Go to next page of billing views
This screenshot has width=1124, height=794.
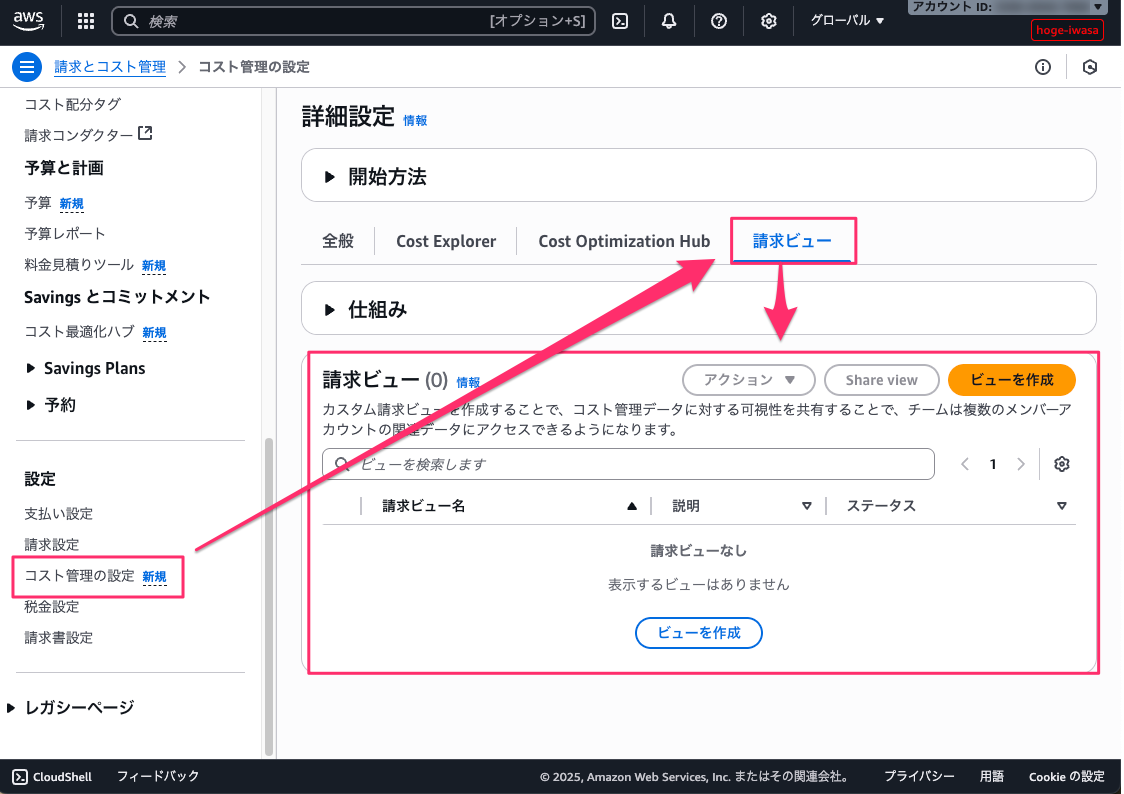[x=1021, y=464]
